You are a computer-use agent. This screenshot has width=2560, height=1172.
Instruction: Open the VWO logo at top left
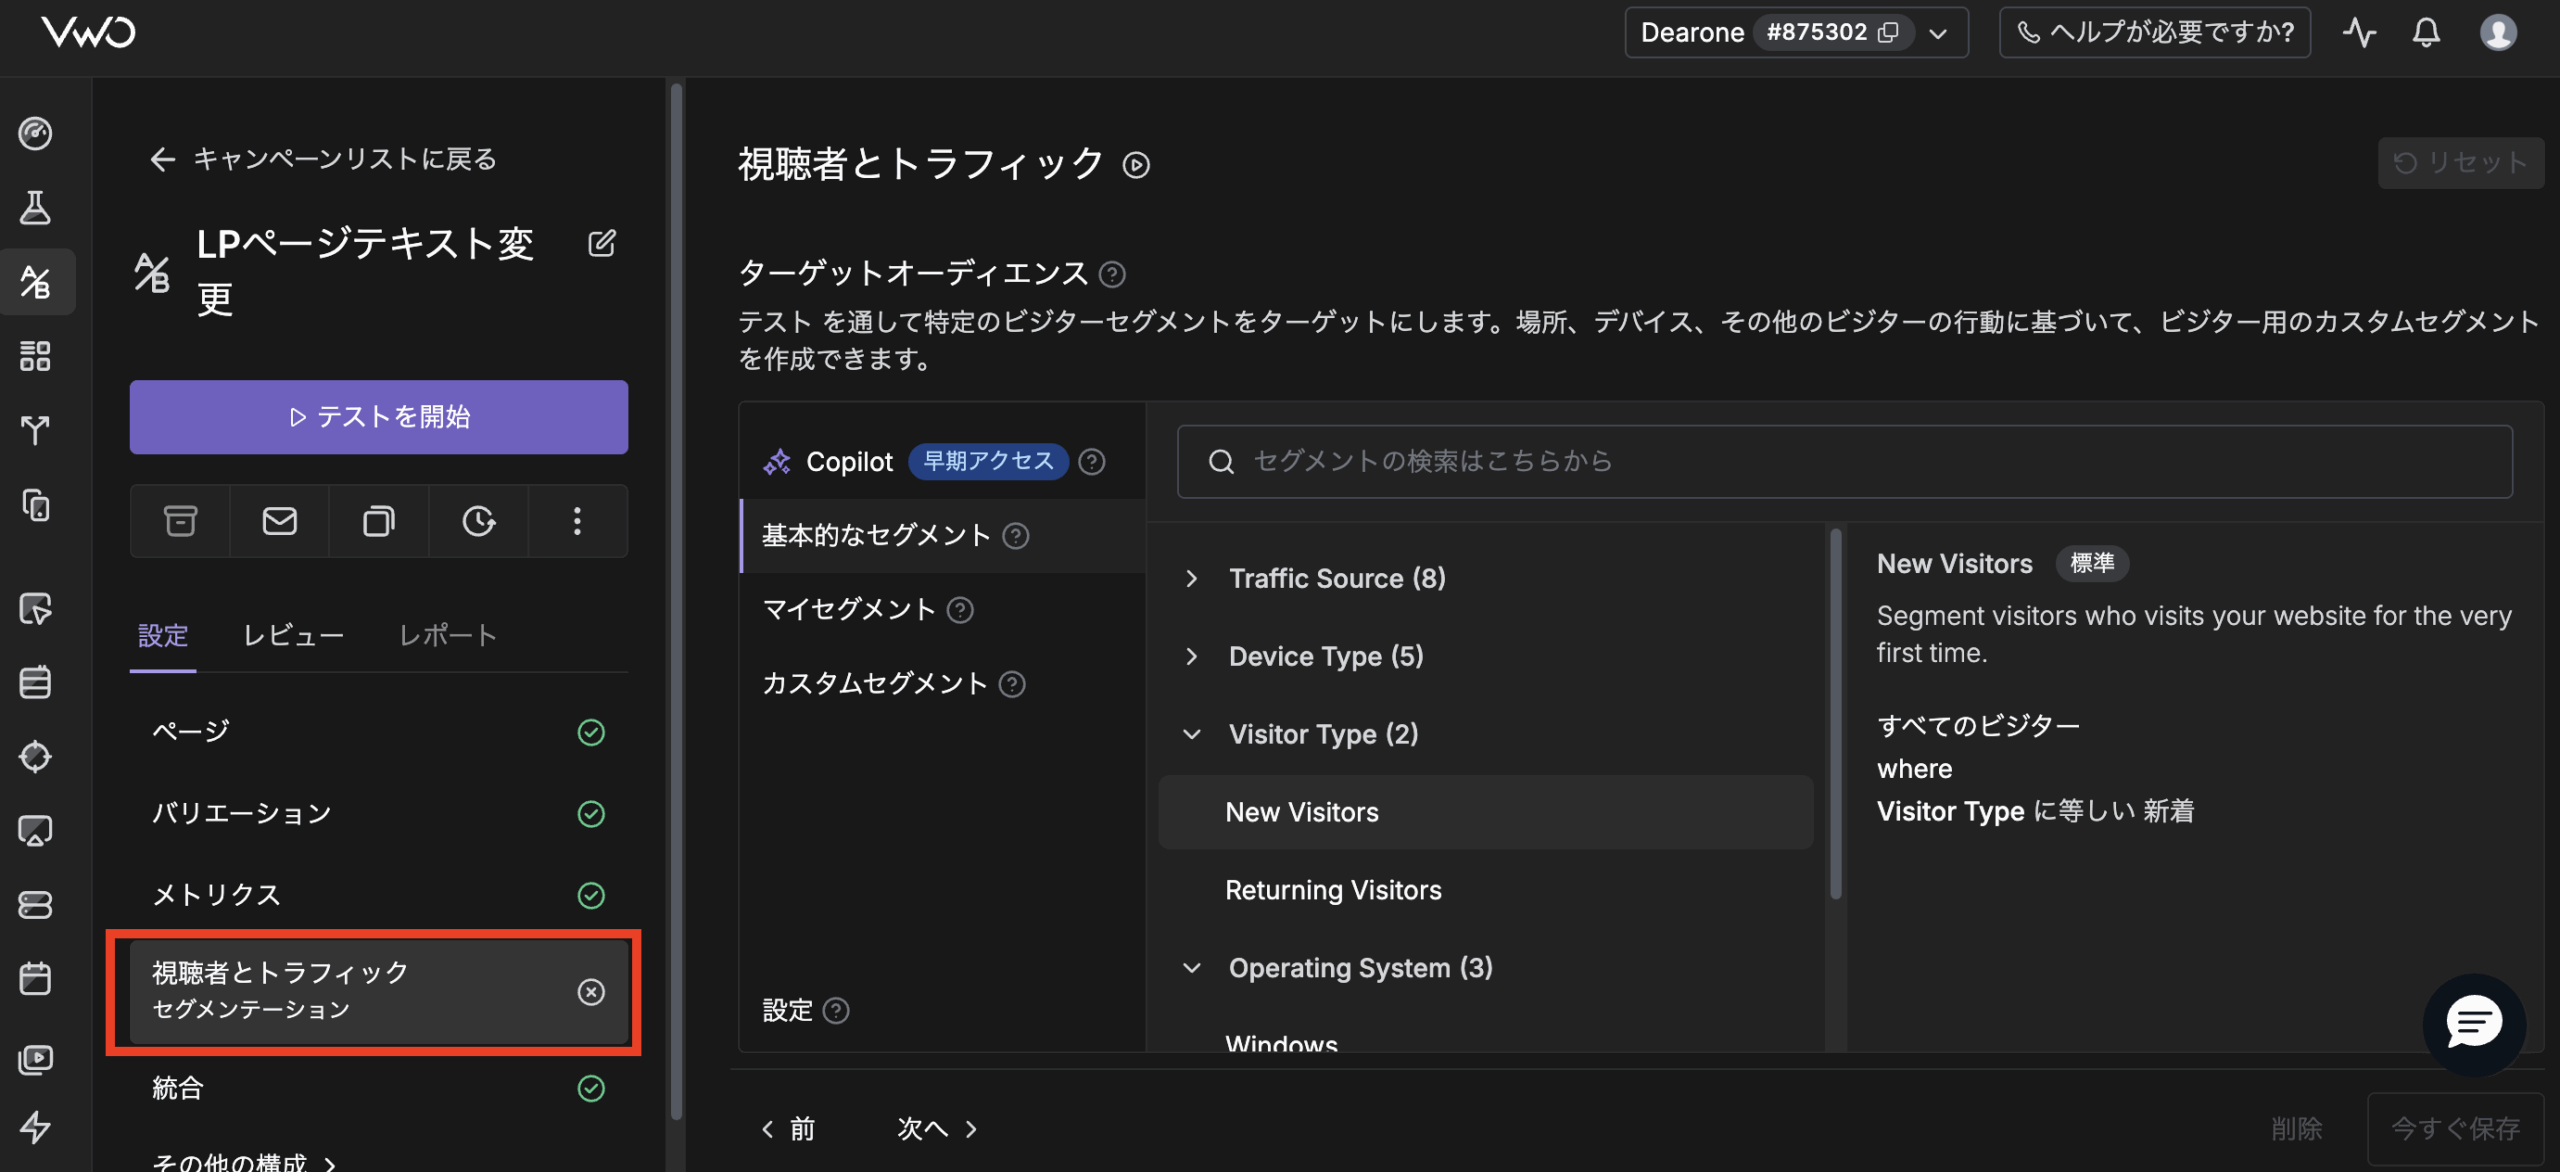click(x=89, y=32)
